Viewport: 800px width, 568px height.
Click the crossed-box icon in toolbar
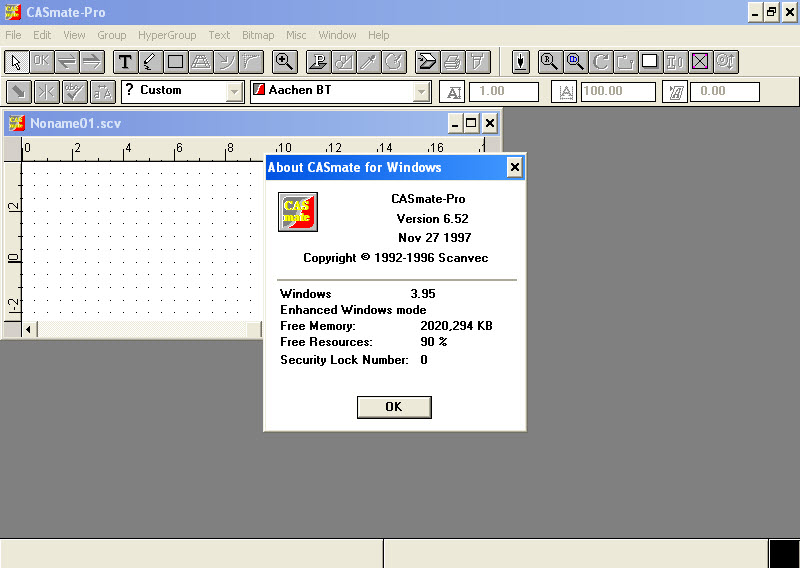click(x=700, y=62)
